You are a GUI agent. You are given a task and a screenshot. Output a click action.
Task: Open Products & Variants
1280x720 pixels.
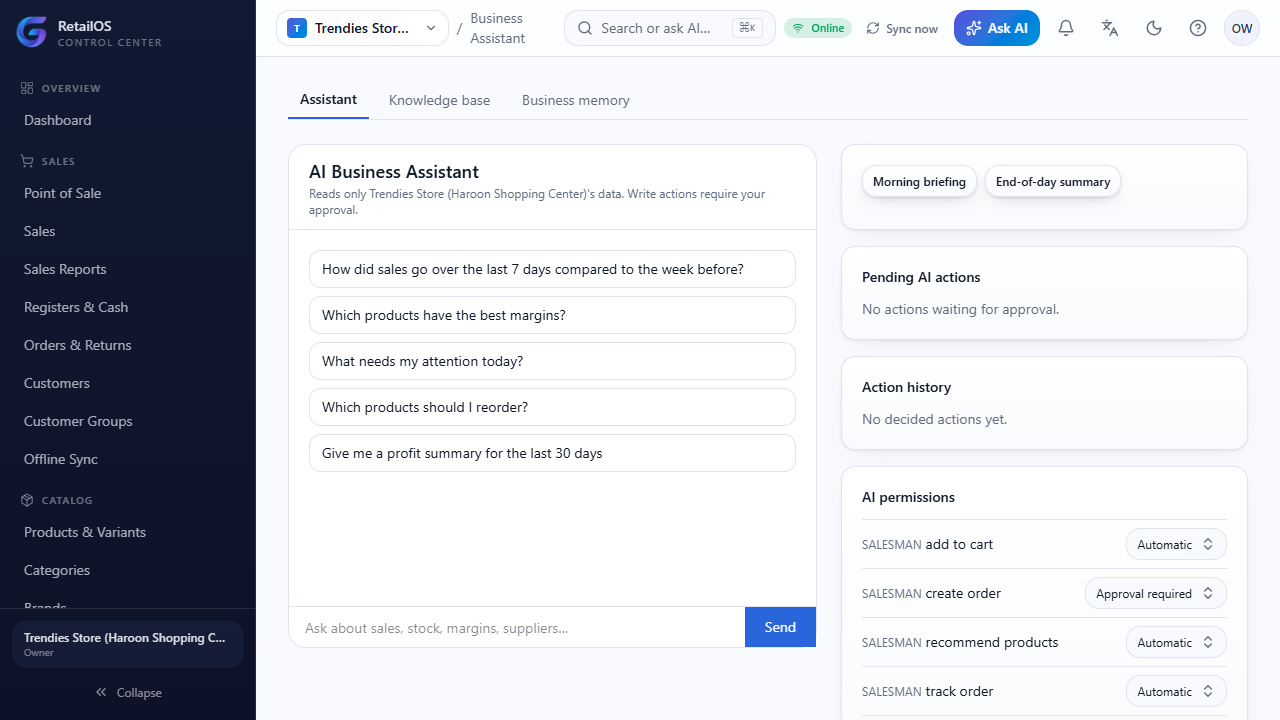click(128, 532)
